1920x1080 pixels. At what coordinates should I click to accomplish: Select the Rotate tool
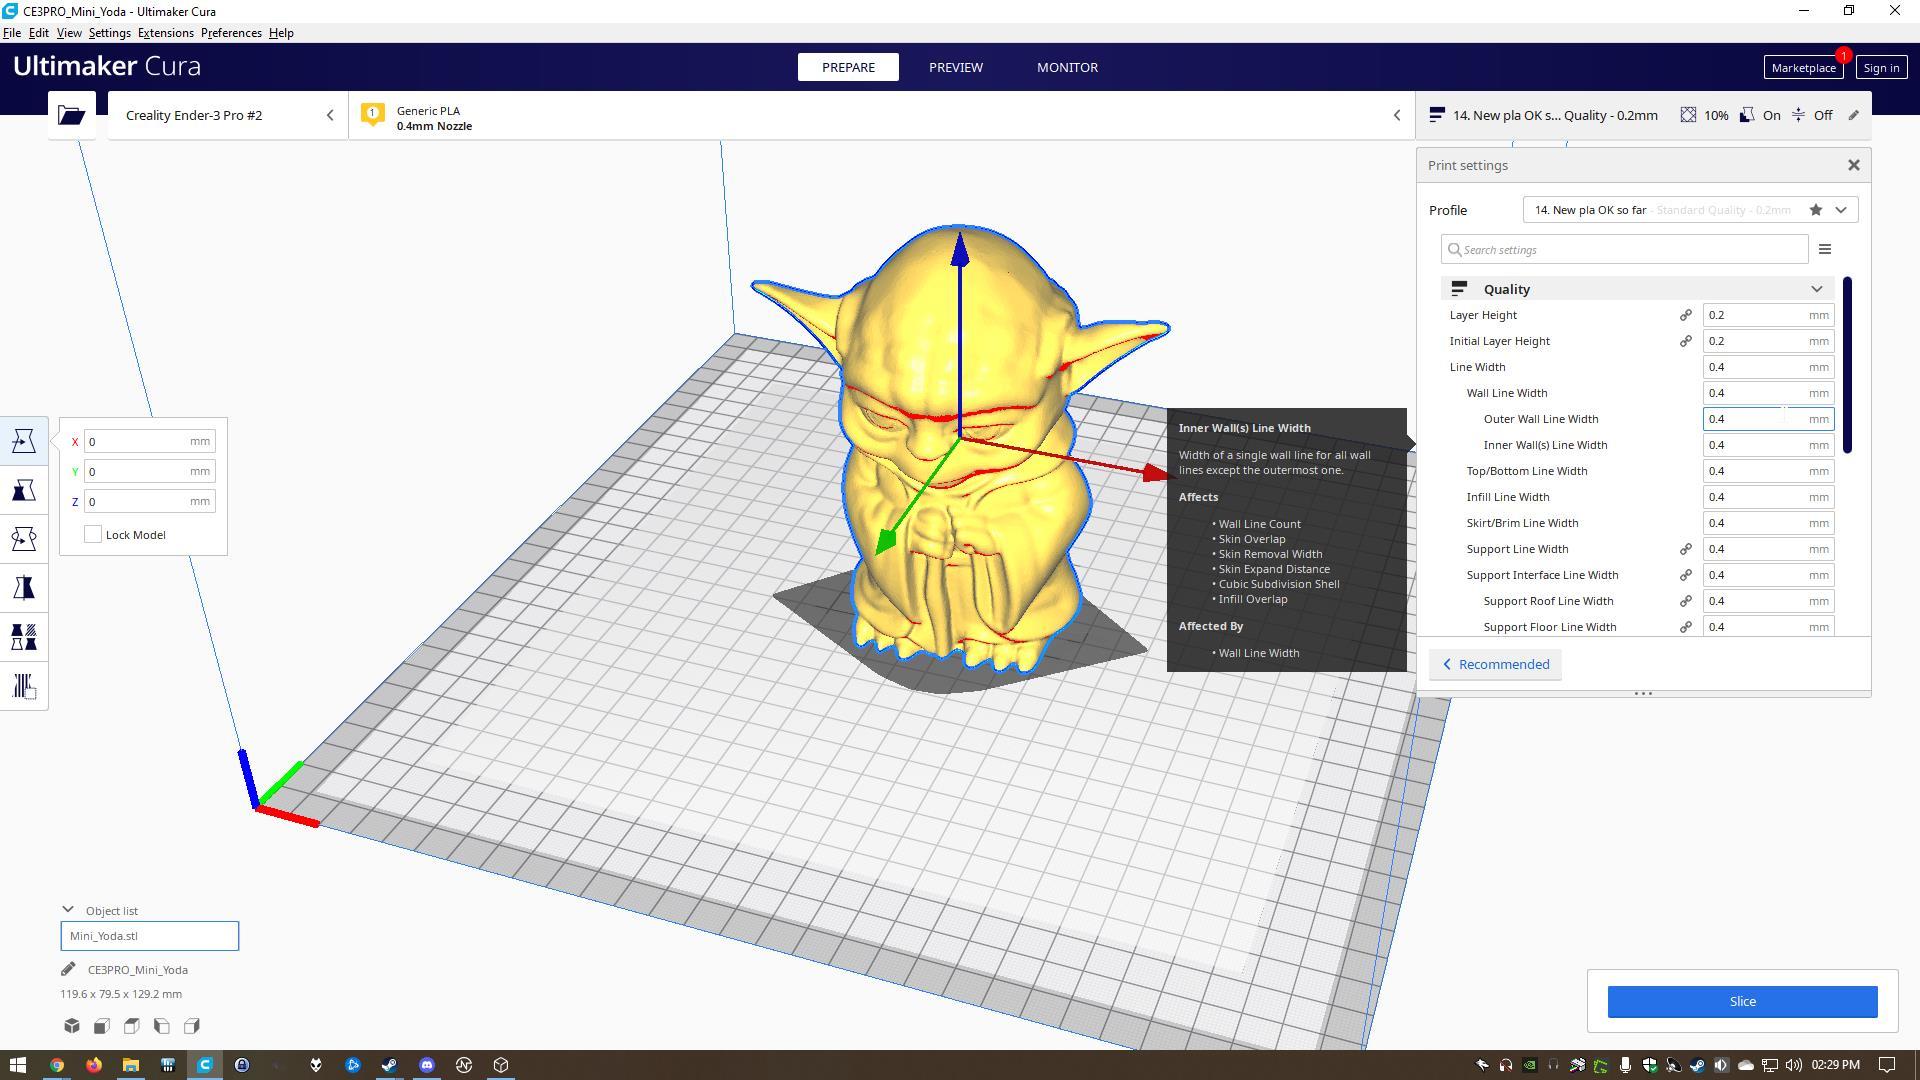[x=24, y=539]
